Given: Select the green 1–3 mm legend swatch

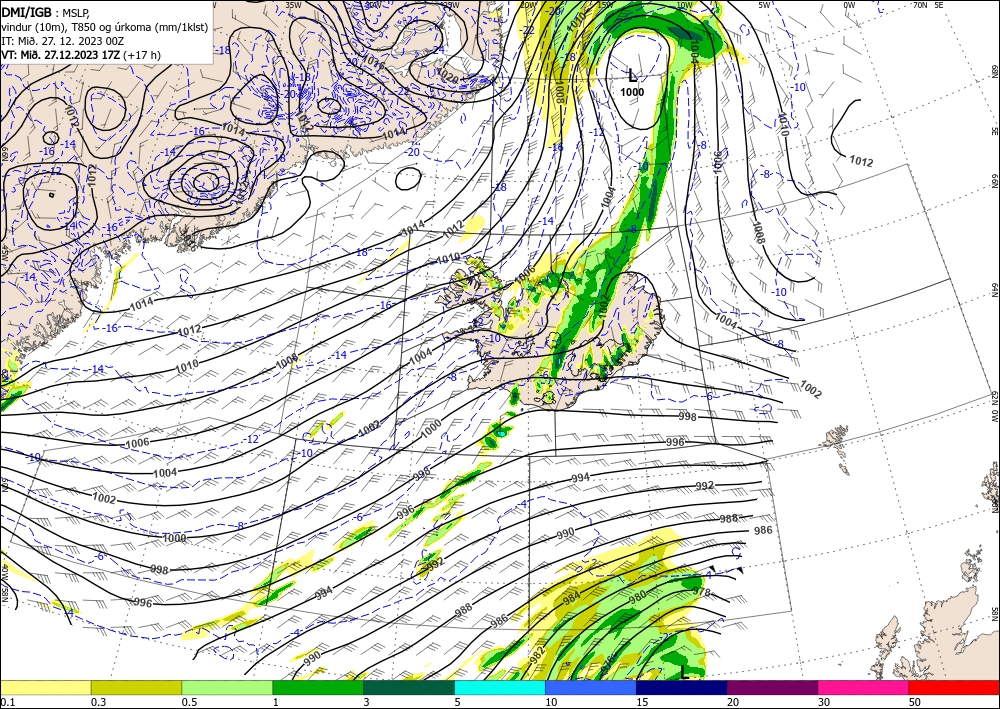Looking at the screenshot, I should point(318,687).
